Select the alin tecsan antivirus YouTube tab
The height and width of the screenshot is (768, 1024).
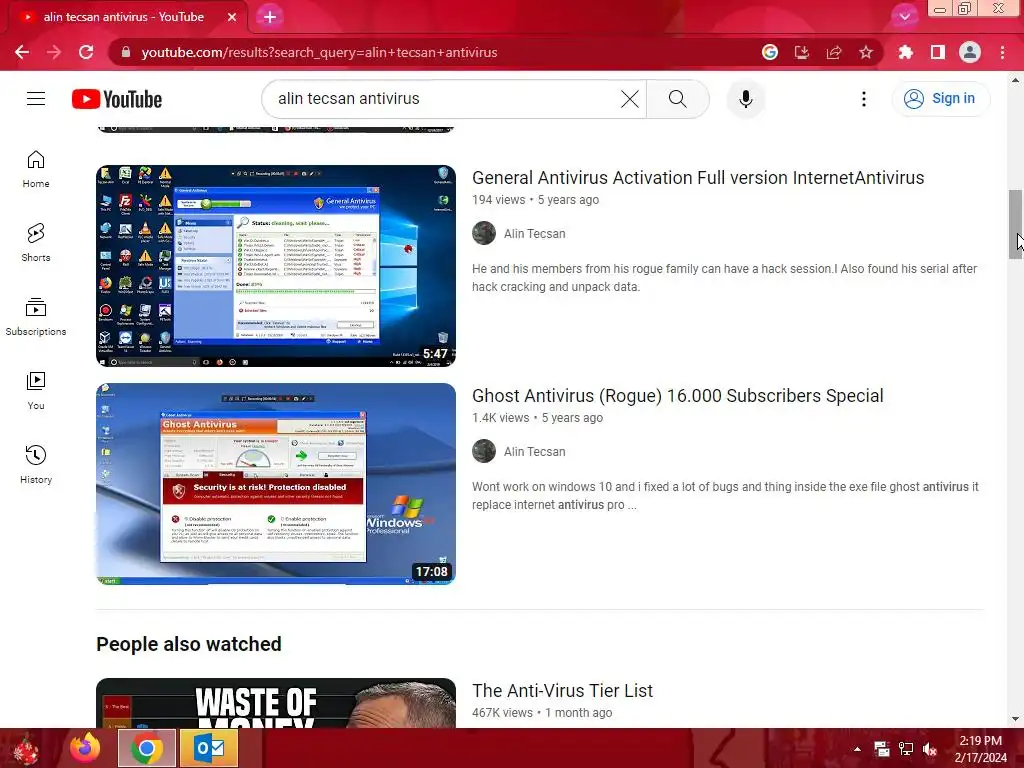pos(123,17)
